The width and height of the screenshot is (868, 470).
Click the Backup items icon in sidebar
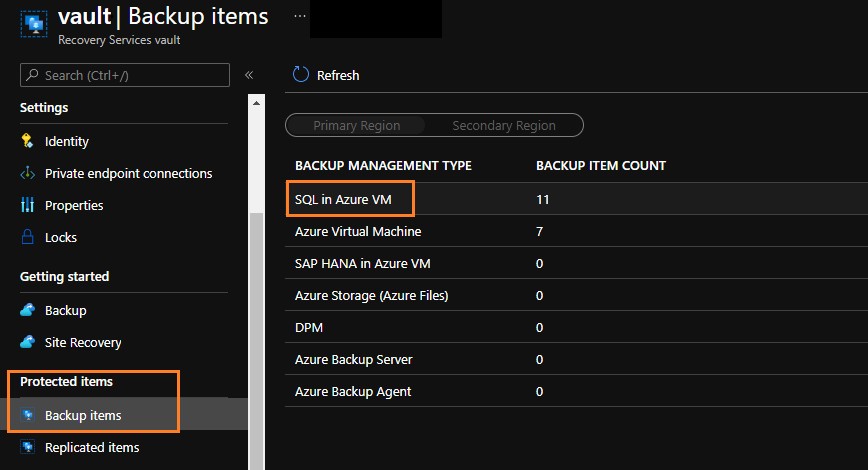[x=28, y=415]
